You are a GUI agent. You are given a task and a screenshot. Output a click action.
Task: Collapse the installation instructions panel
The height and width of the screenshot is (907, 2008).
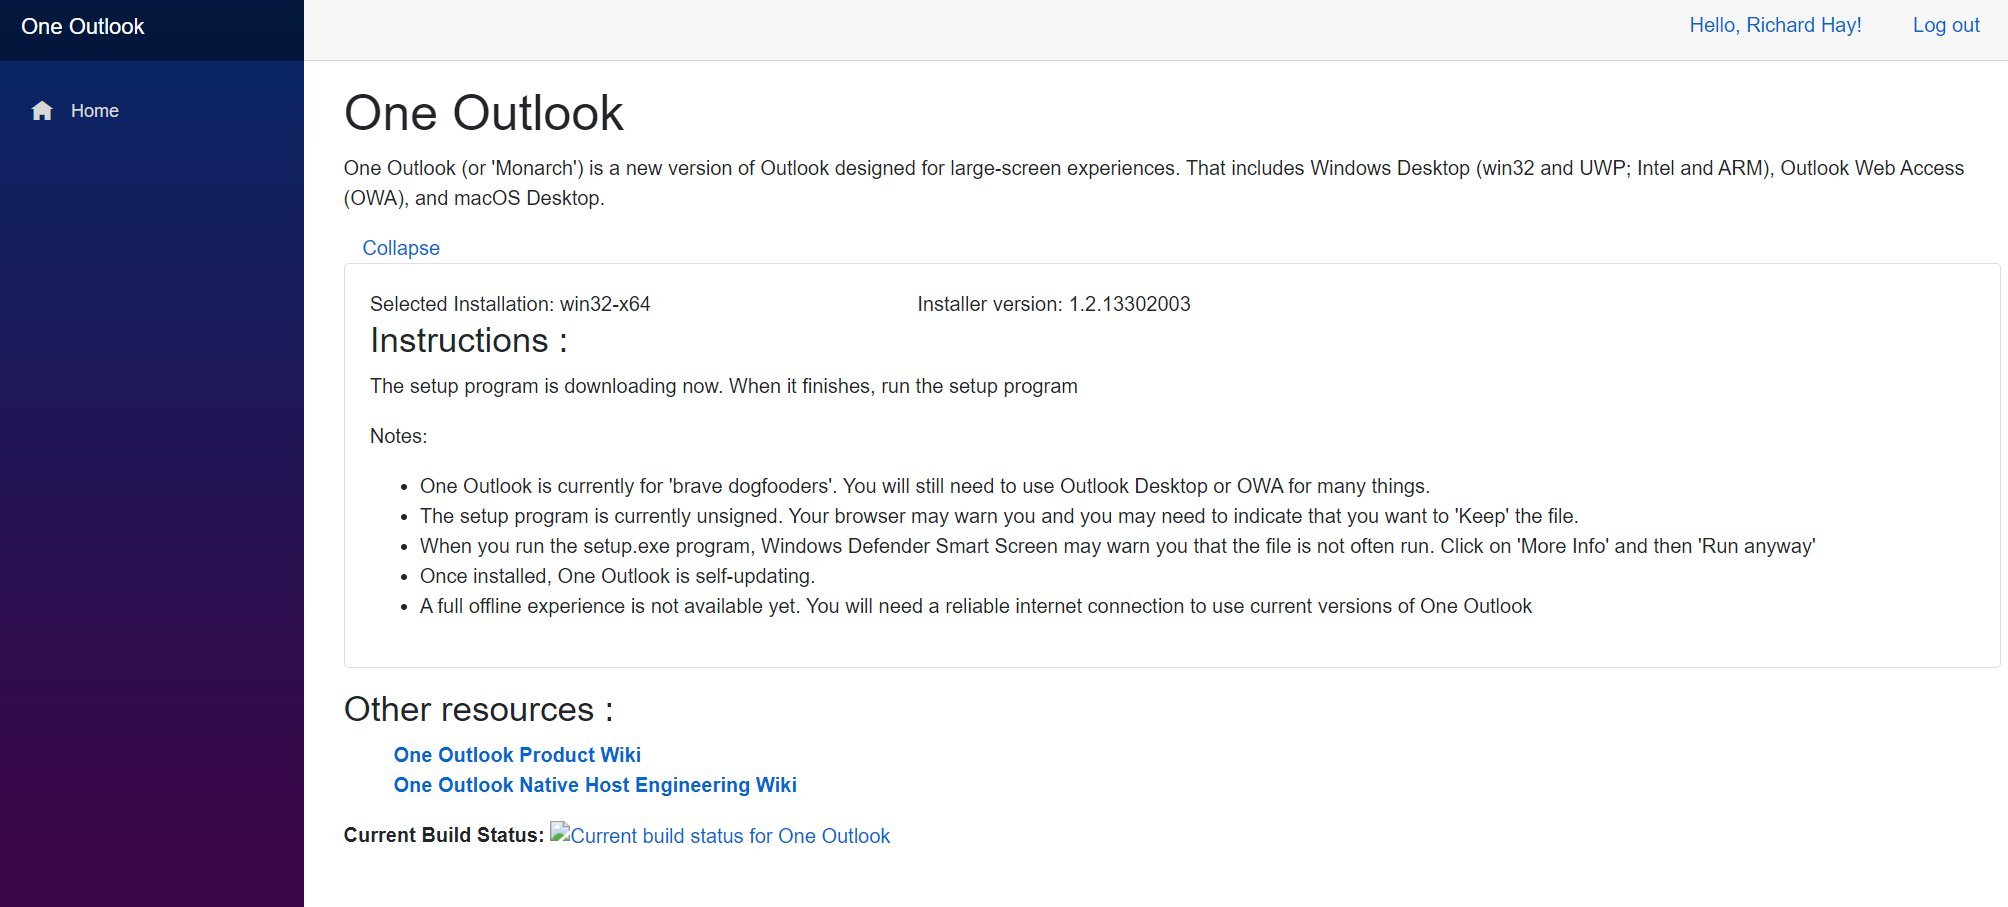click(400, 248)
